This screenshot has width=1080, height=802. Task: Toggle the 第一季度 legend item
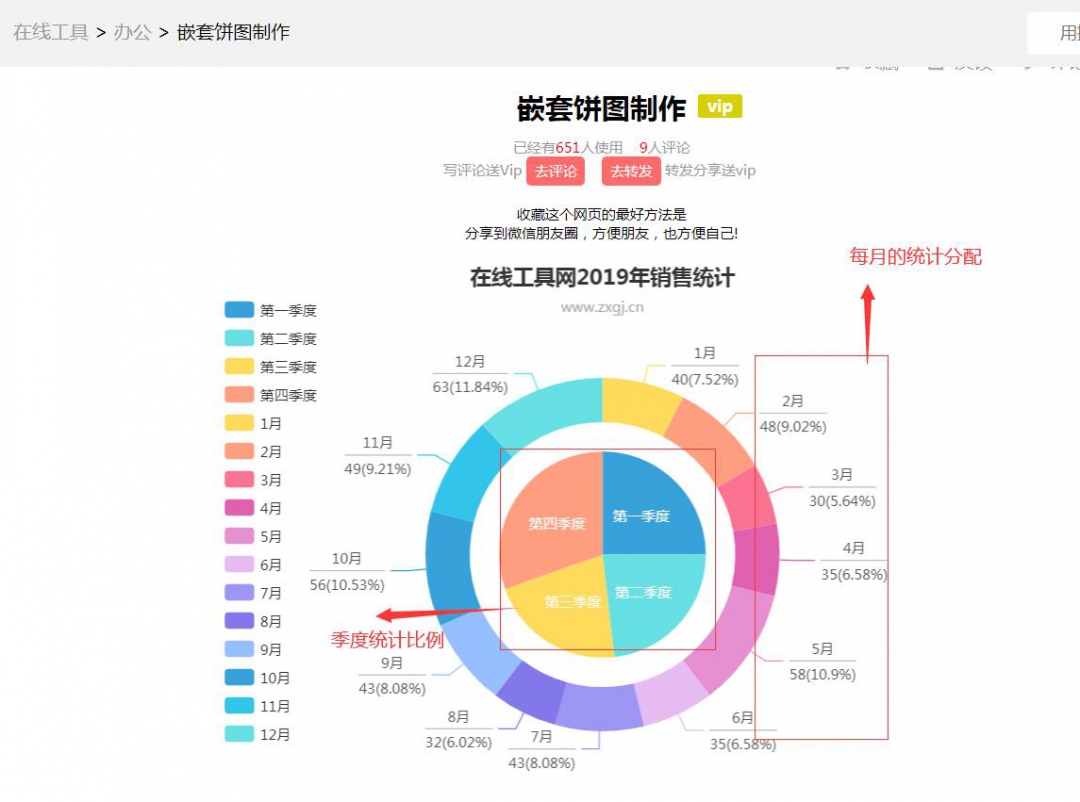(x=270, y=311)
